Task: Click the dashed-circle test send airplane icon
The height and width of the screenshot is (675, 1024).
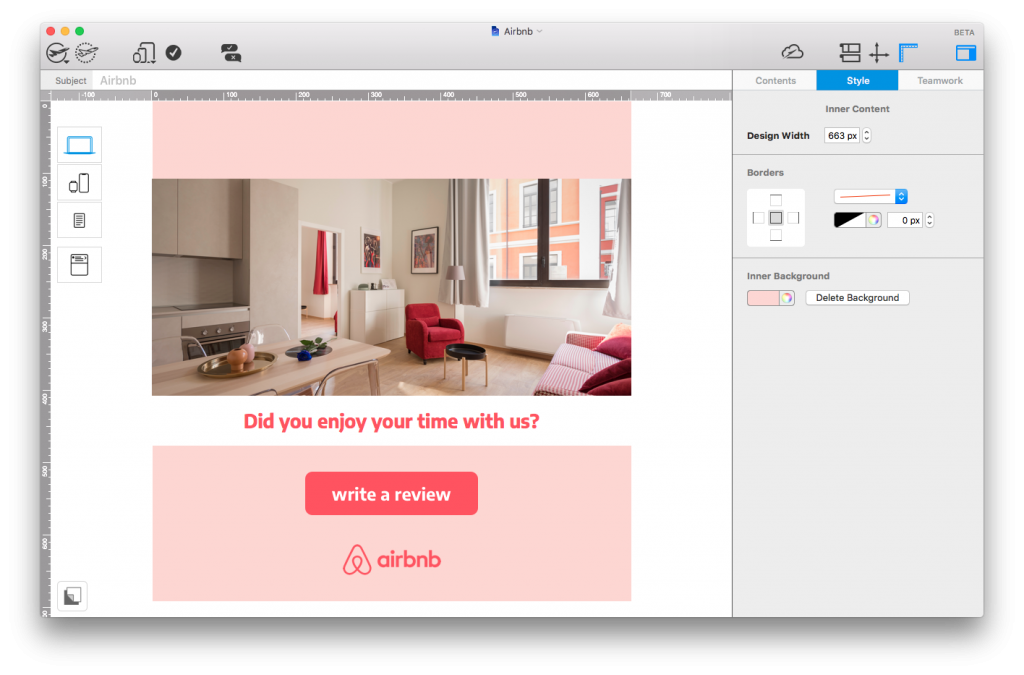Action: pyautogui.click(x=86, y=53)
